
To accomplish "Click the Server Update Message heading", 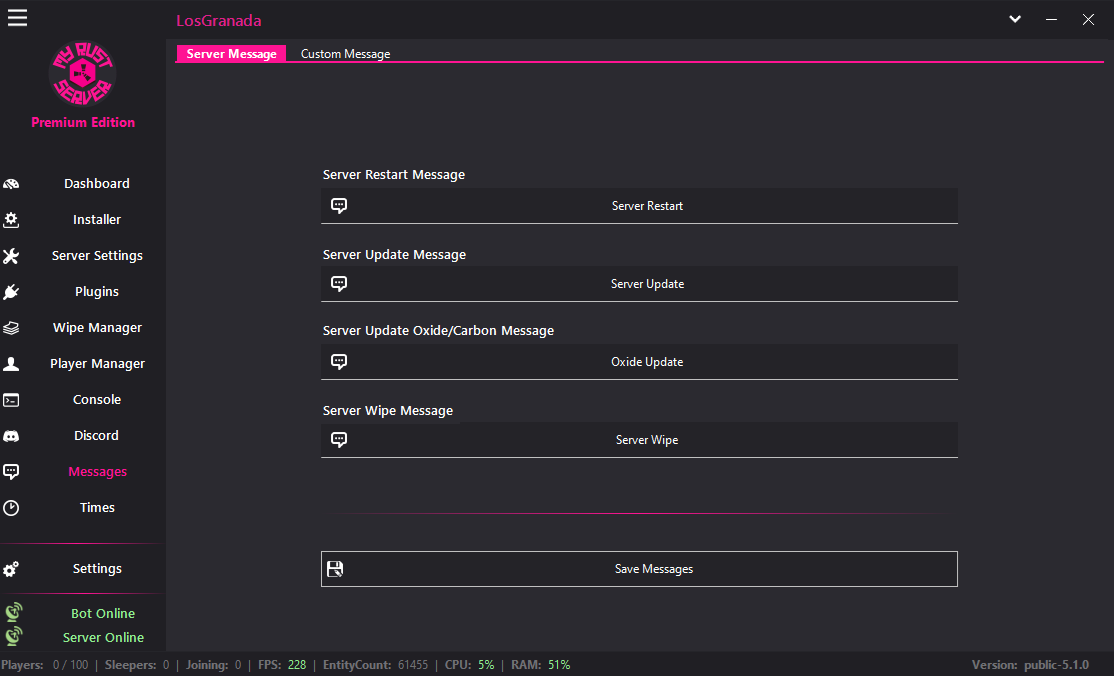I will tap(394, 254).
